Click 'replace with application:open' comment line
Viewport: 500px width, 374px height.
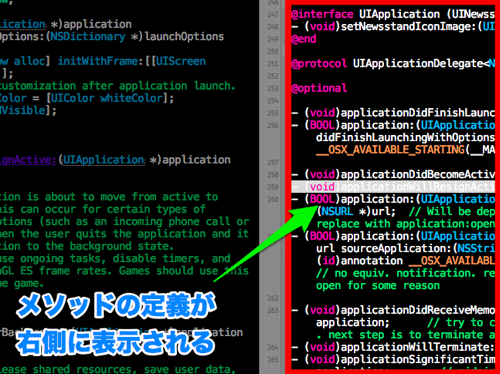[x=406, y=224]
